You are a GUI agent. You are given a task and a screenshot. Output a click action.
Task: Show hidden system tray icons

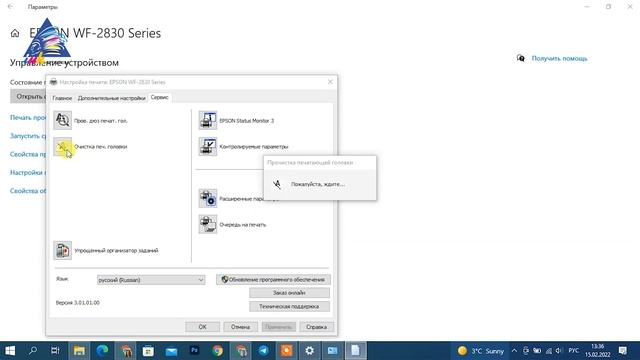click(514, 351)
